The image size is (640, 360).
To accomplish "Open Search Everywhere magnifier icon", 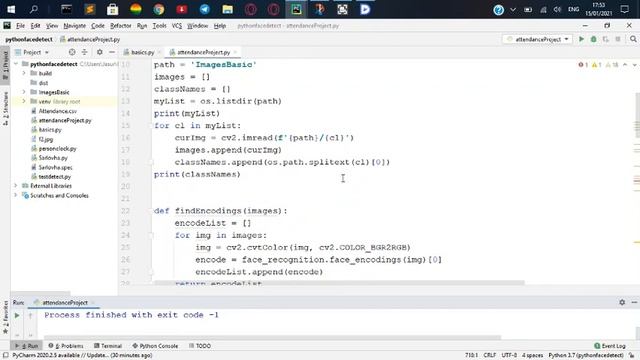I will tap(633, 39).
